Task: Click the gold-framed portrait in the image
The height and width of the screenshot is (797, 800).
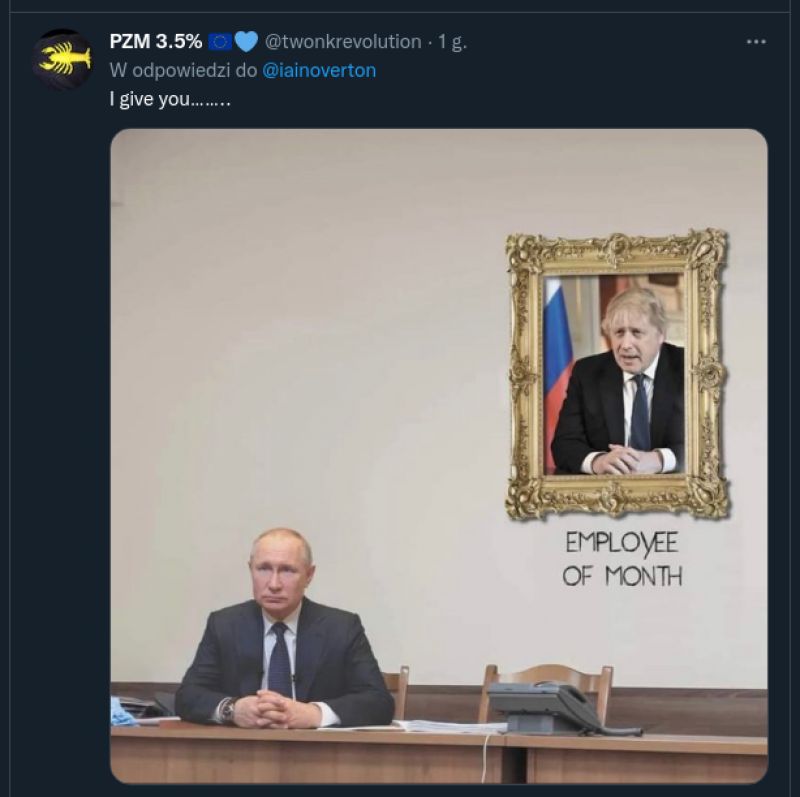Action: [x=617, y=375]
